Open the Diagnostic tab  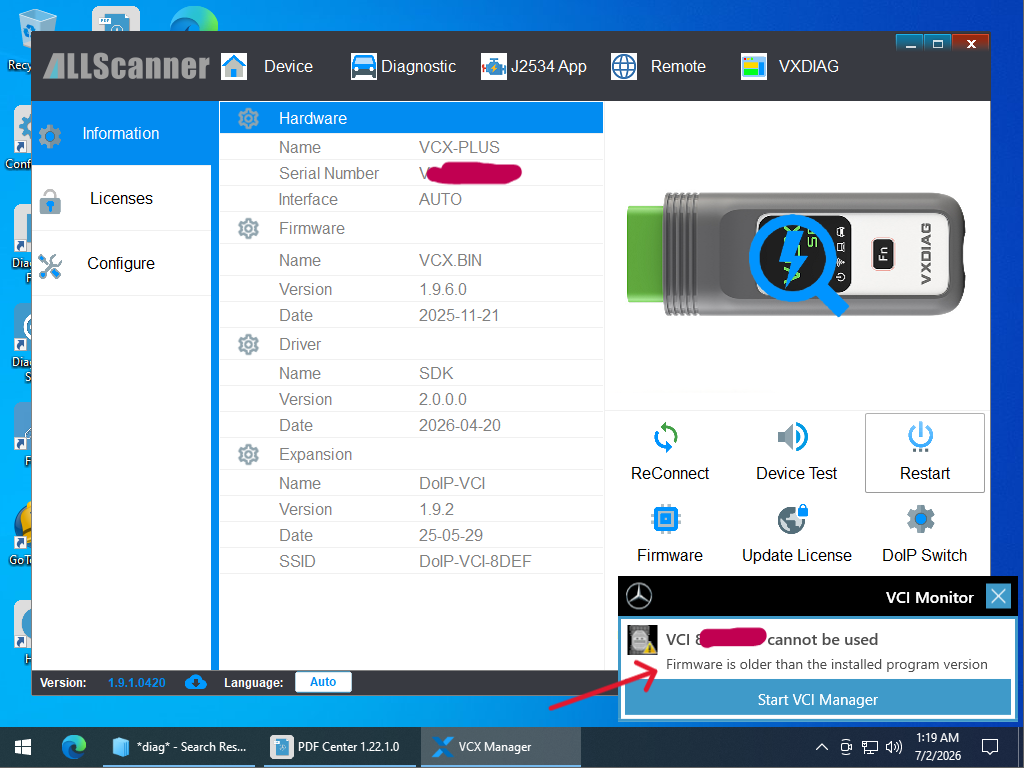click(x=418, y=67)
